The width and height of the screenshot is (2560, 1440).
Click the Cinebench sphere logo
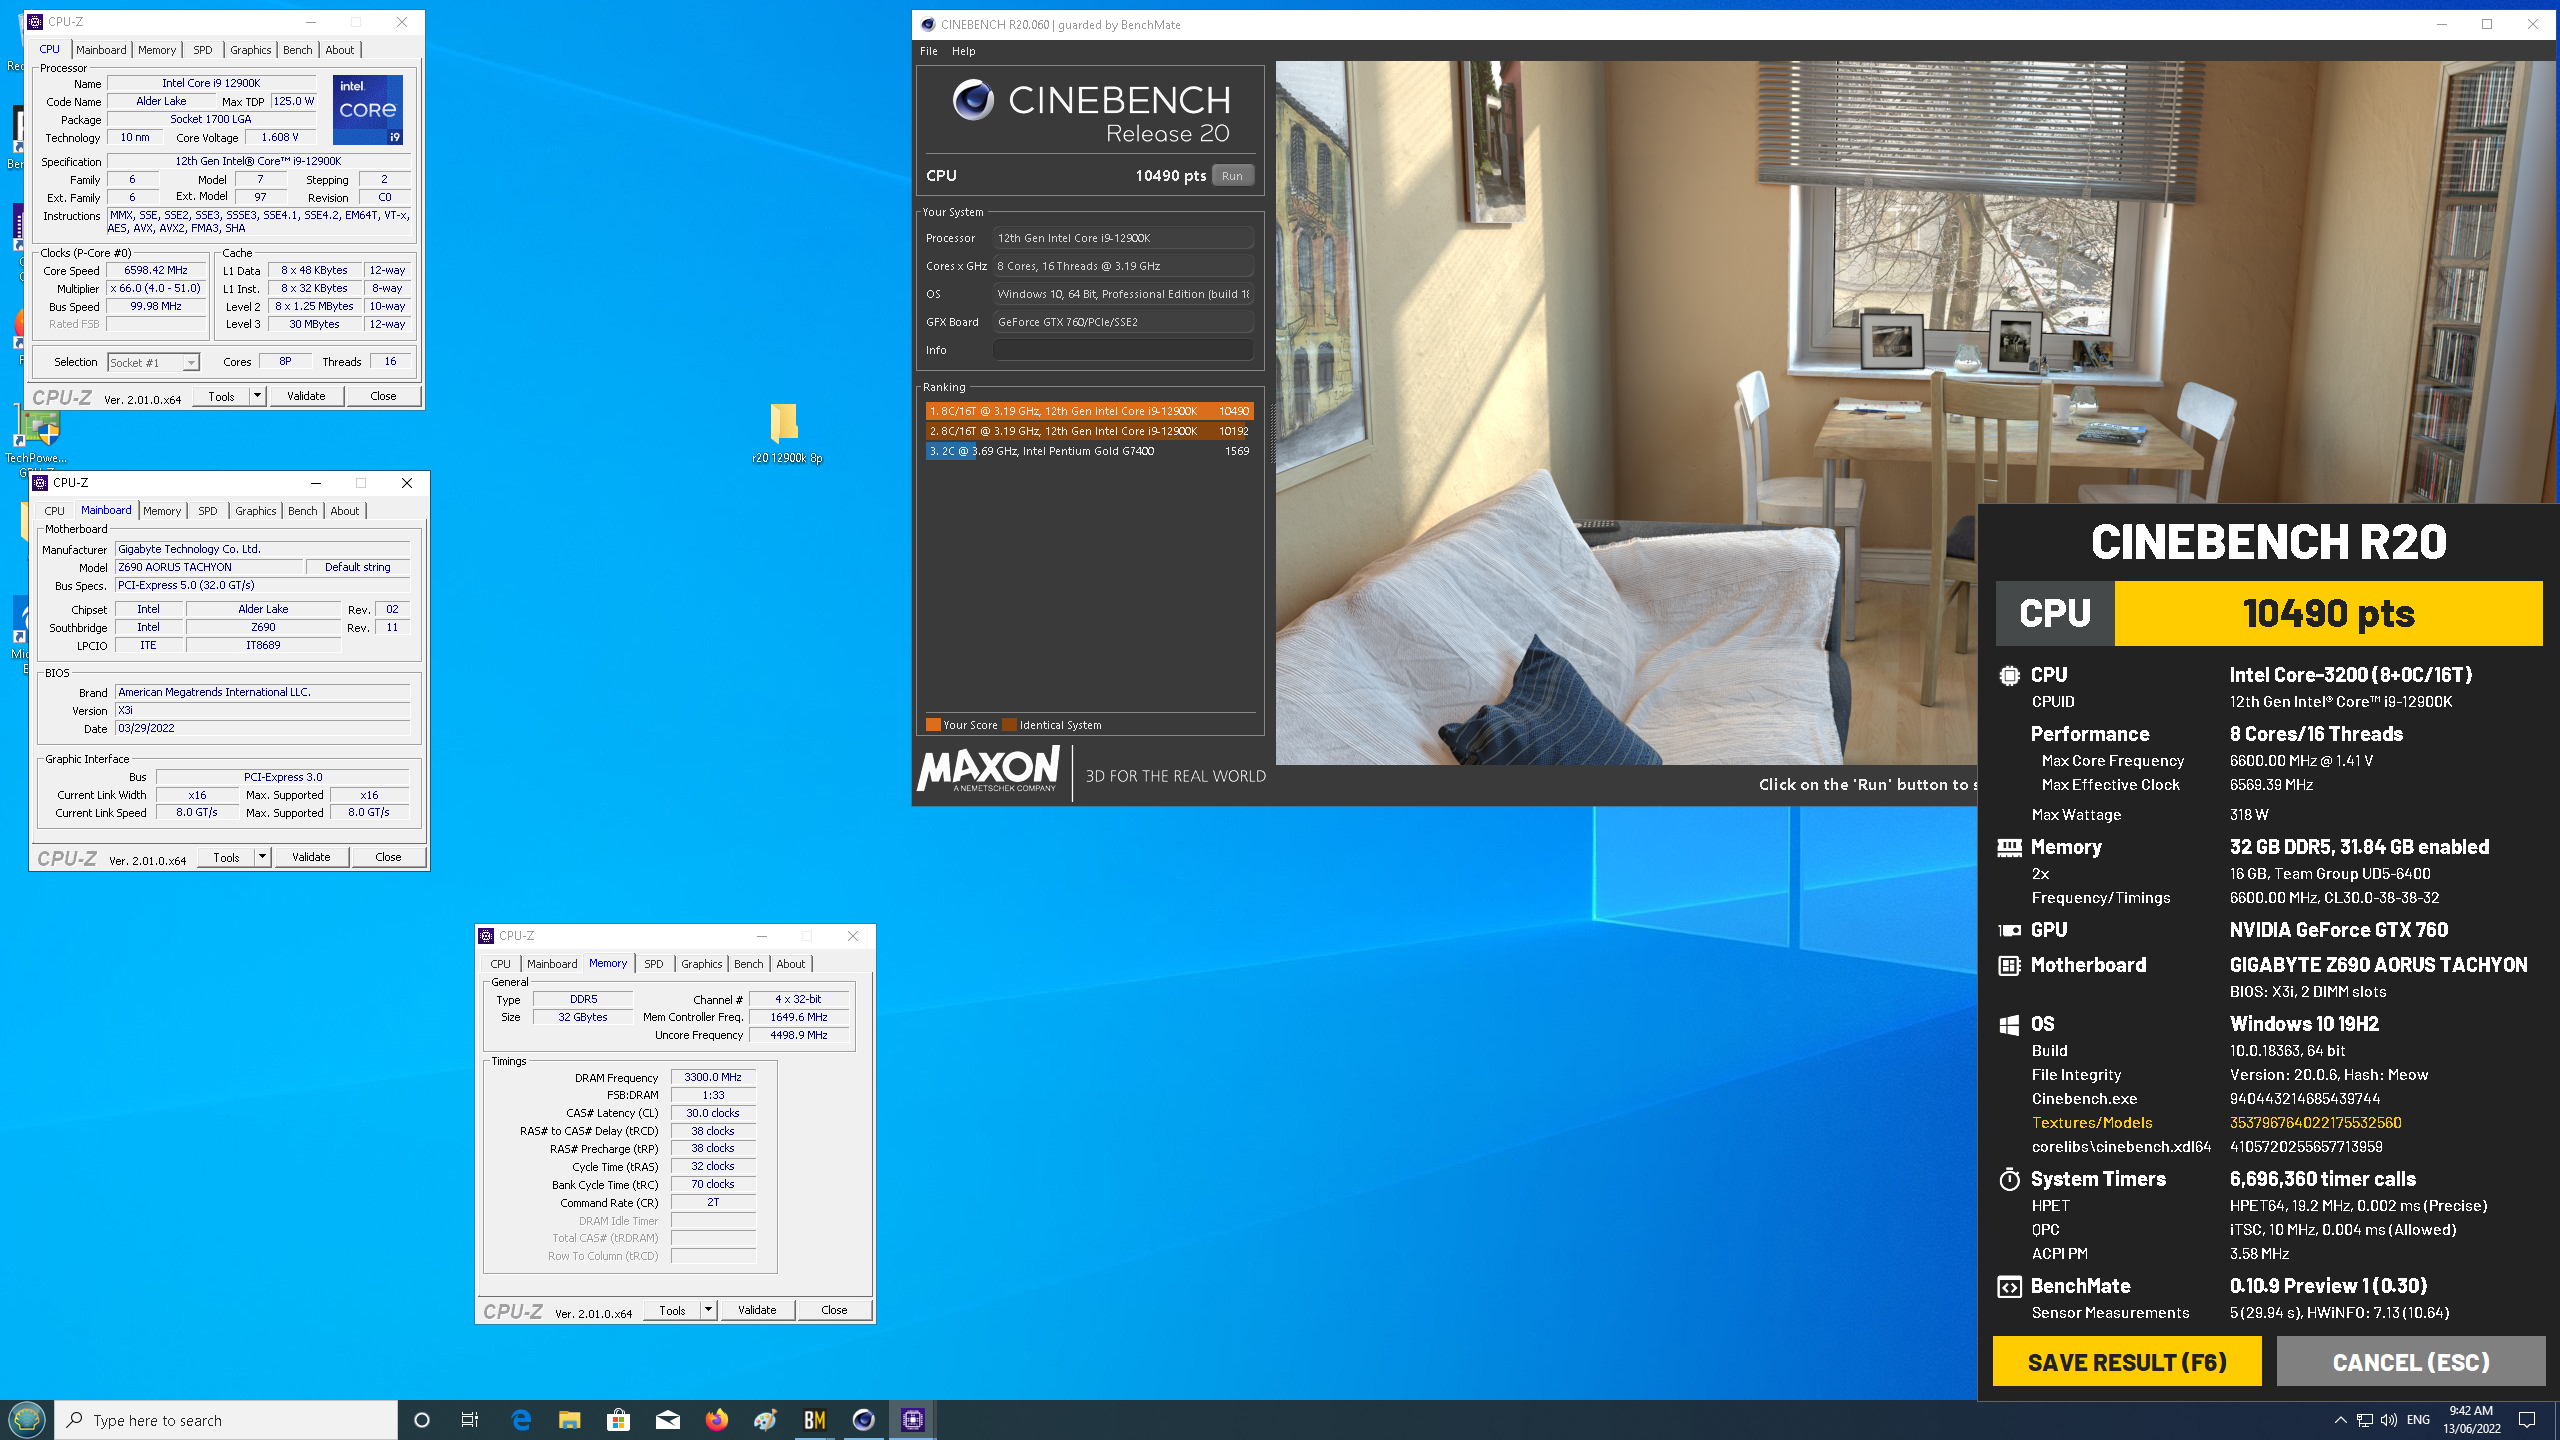coord(972,100)
